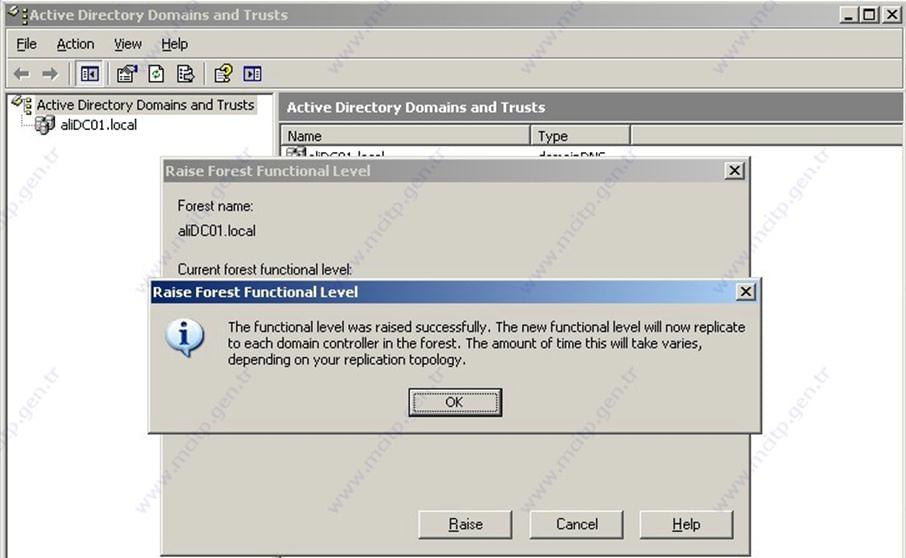Click the Cancel button
Screen dimensions: 906x558
click(x=576, y=524)
